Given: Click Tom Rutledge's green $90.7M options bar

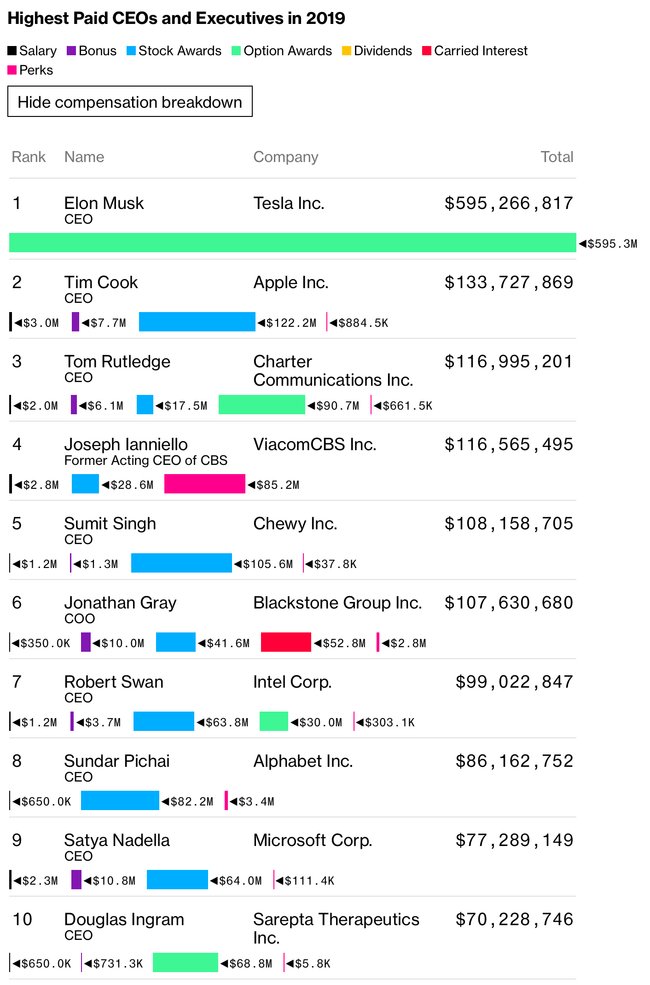Looking at the screenshot, I should click(x=262, y=405).
